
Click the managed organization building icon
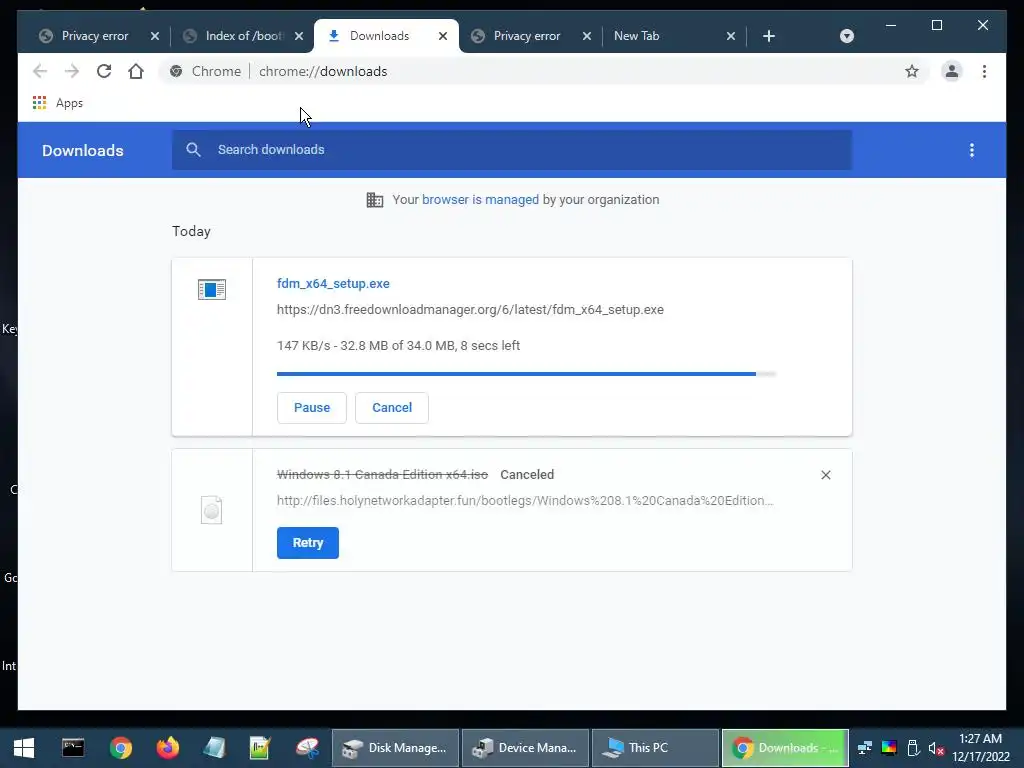click(x=375, y=200)
